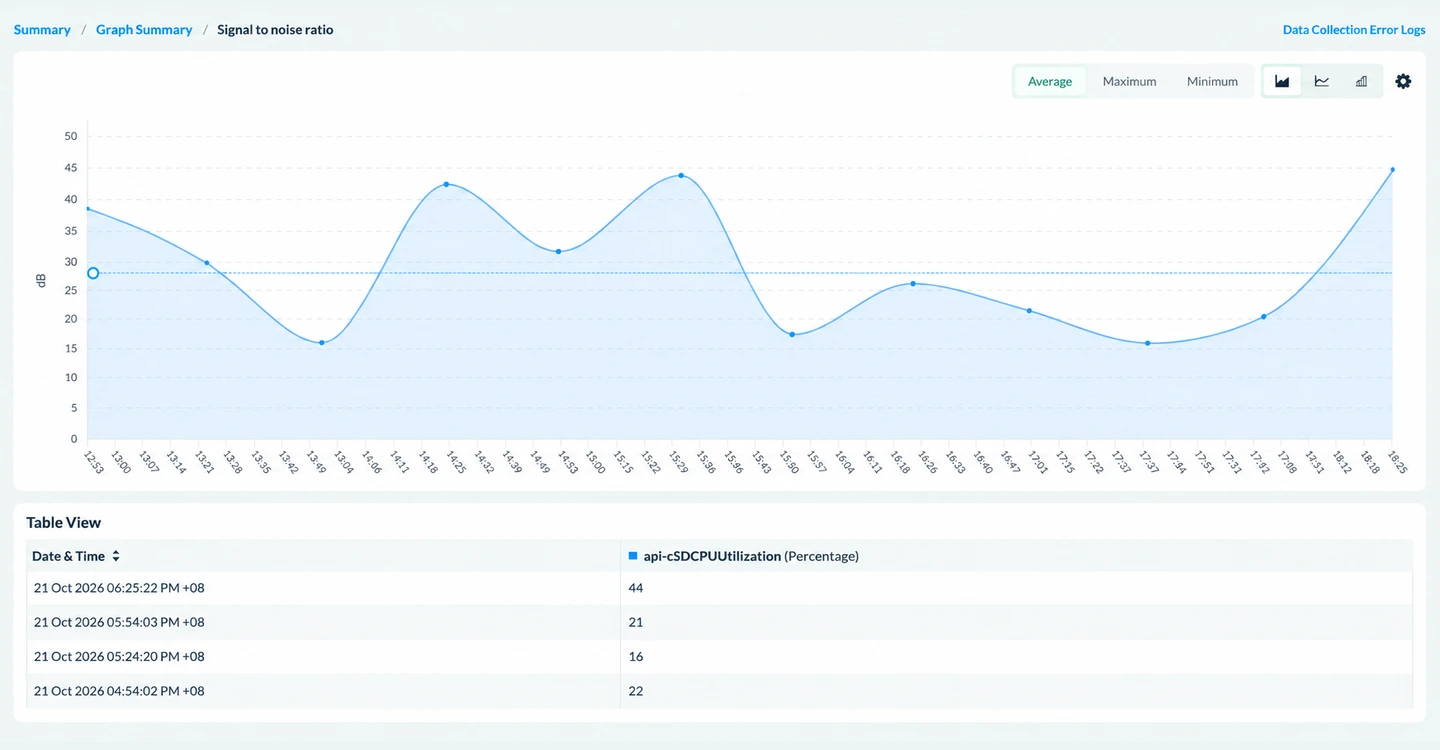Click the threshold circle marker on y-axis

[x=93, y=273]
